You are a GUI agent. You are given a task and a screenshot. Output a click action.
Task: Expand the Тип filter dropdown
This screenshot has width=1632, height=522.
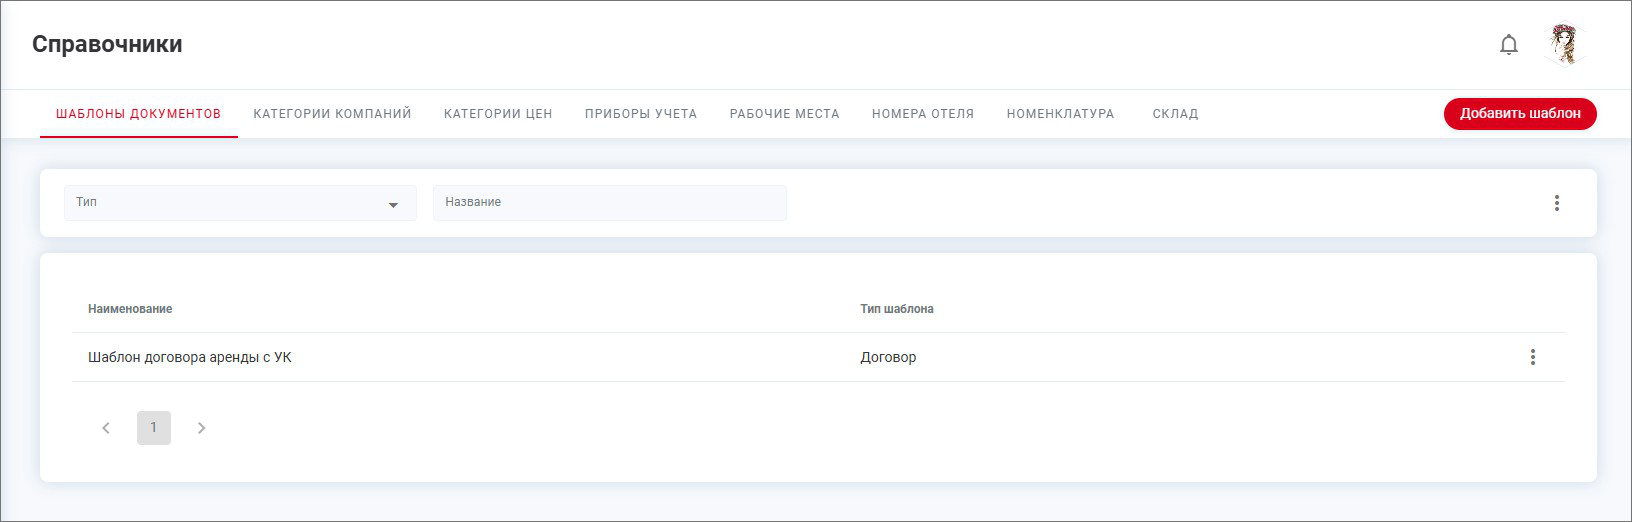[240, 203]
